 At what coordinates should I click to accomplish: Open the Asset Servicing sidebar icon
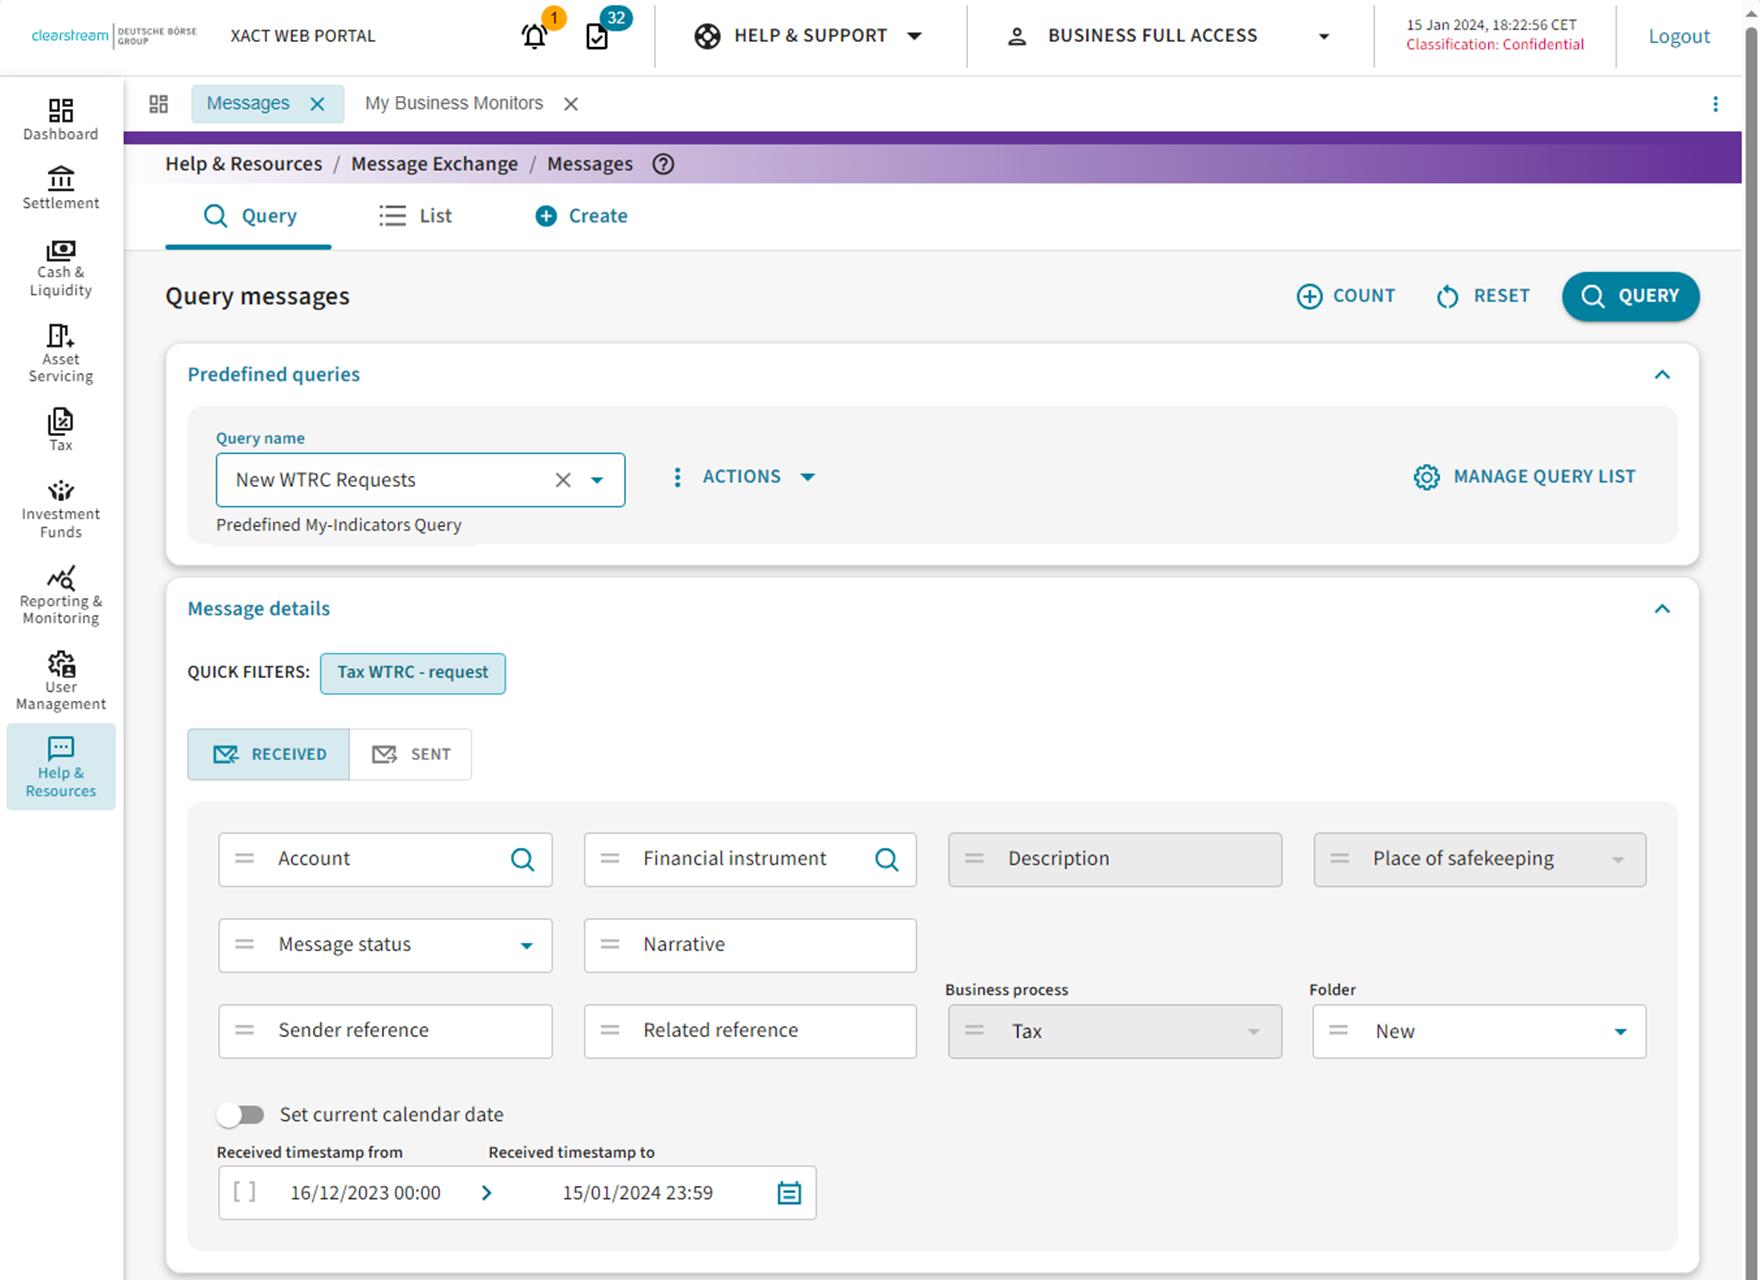pos(61,354)
